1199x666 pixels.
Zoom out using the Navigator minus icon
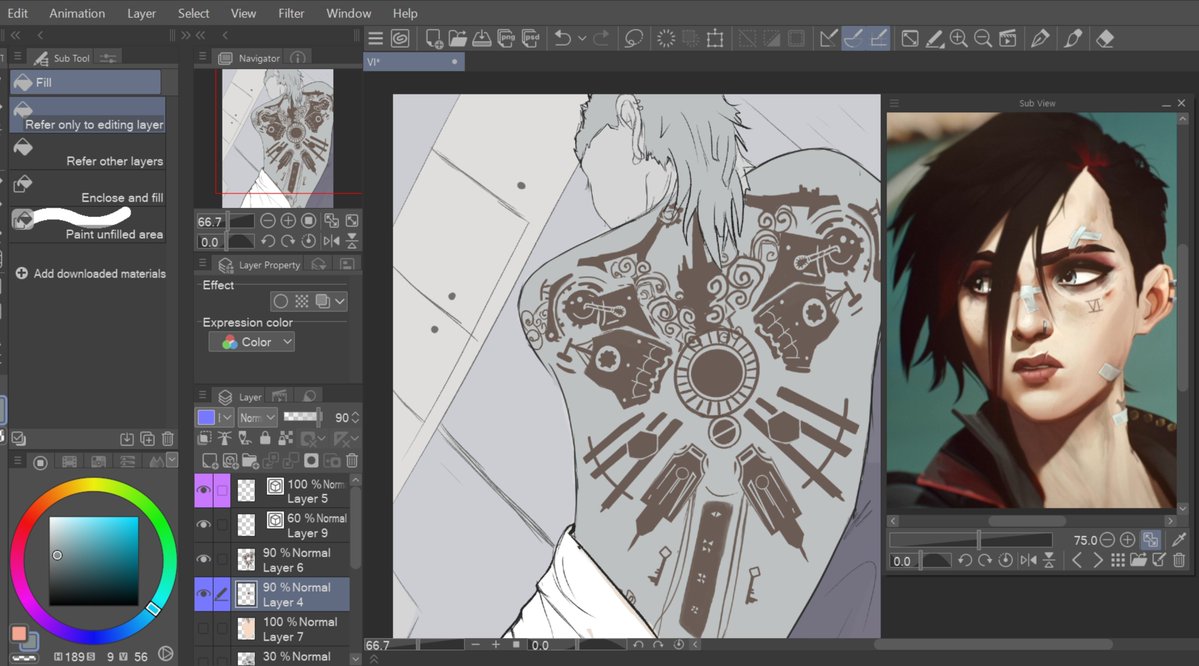(x=268, y=221)
